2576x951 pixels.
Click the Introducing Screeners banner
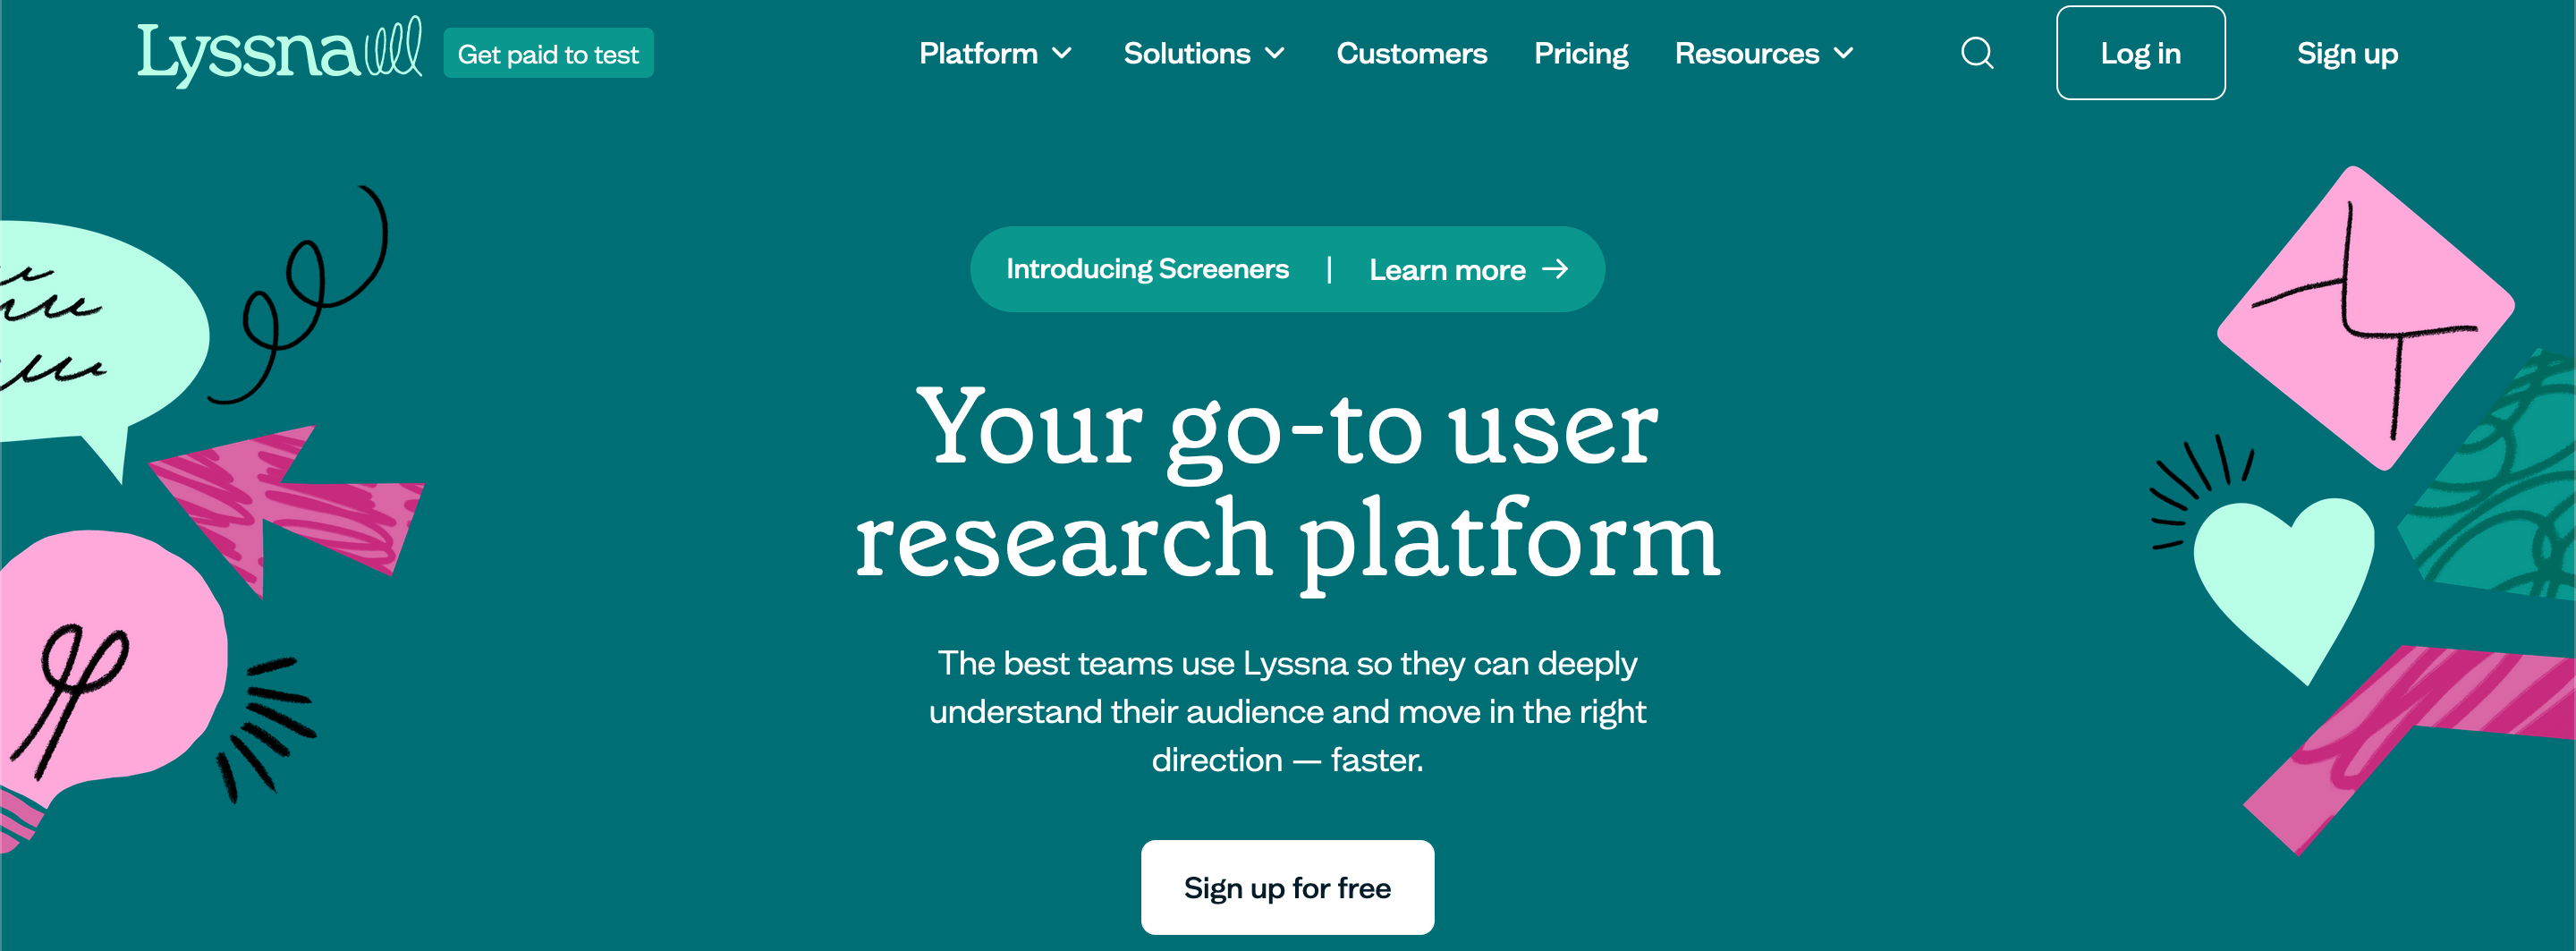(1148, 268)
